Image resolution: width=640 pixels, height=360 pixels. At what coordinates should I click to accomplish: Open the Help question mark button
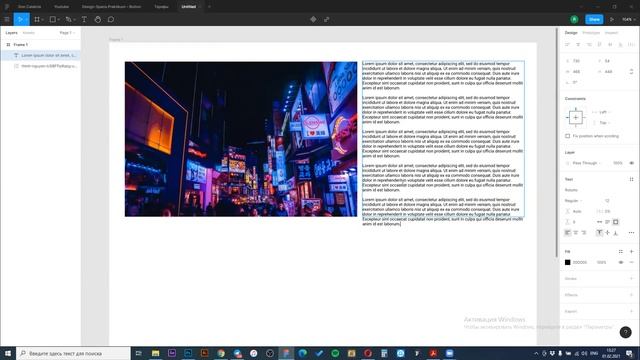(625, 332)
